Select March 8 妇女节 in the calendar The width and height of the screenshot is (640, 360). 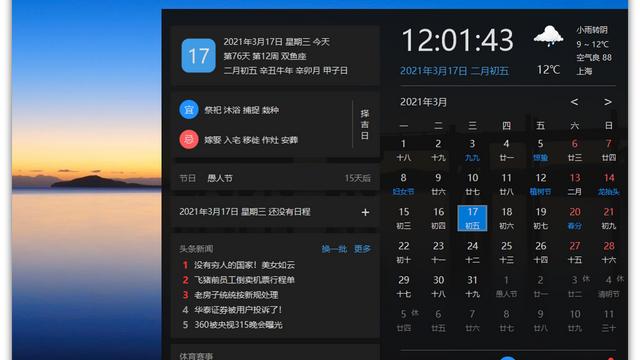(x=403, y=184)
